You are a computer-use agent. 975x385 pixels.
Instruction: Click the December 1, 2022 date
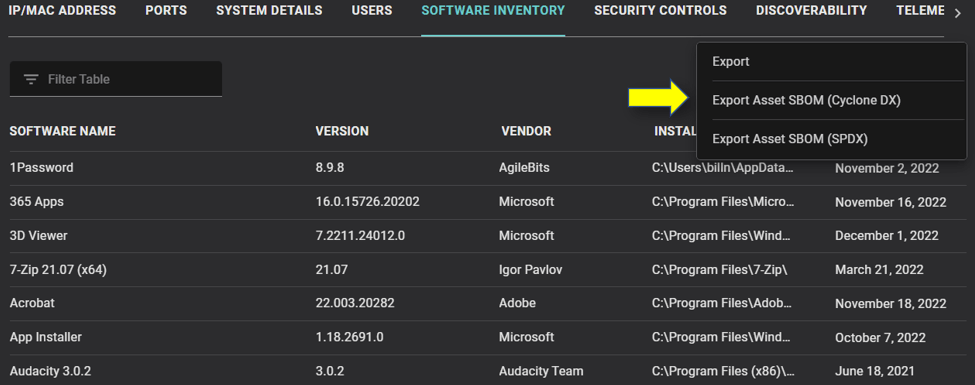[887, 236]
